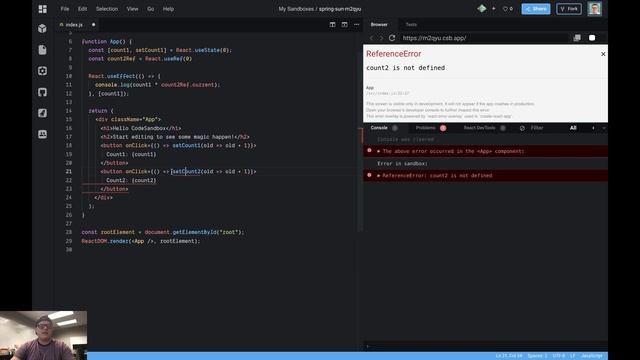Viewport: 640px width, 360px height.
Task: Click setCount2 in the code on line 21
Action: click(187, 171)
